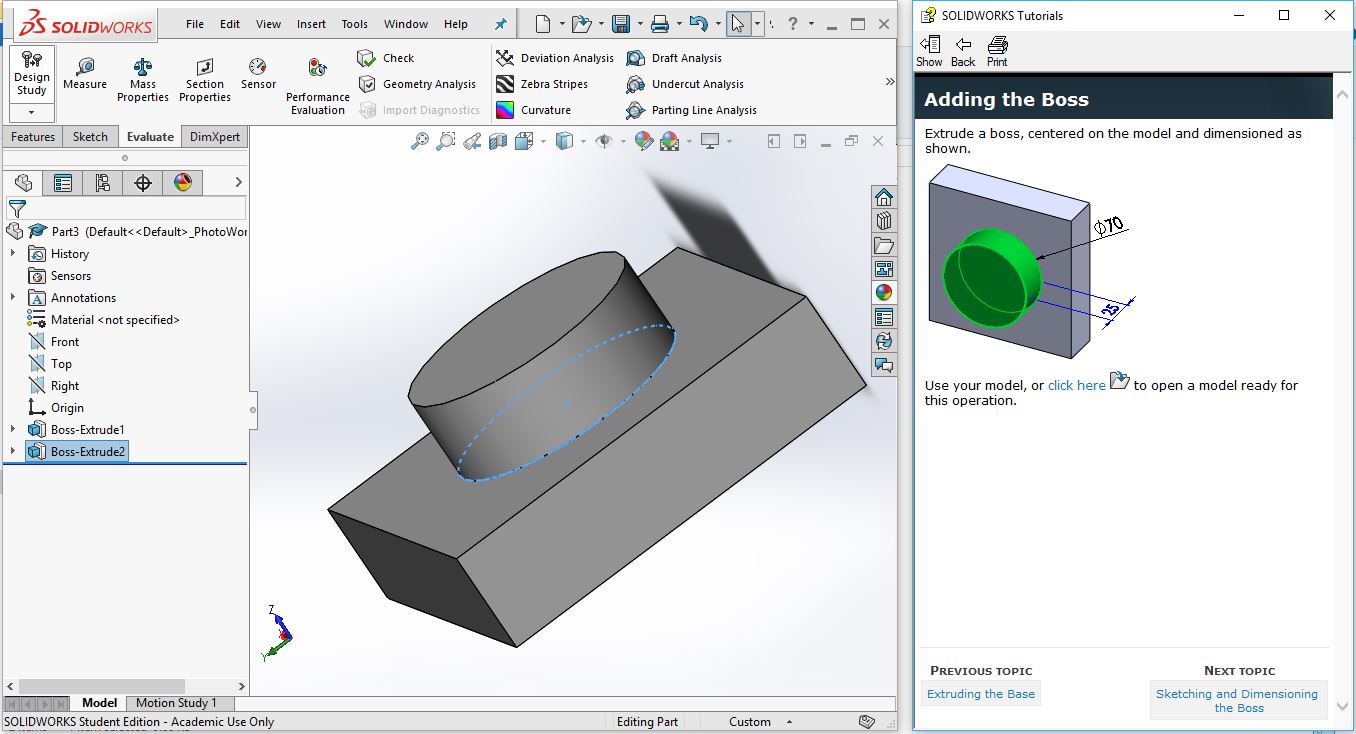Open the Motion Study 1 tab

point(176,703)
